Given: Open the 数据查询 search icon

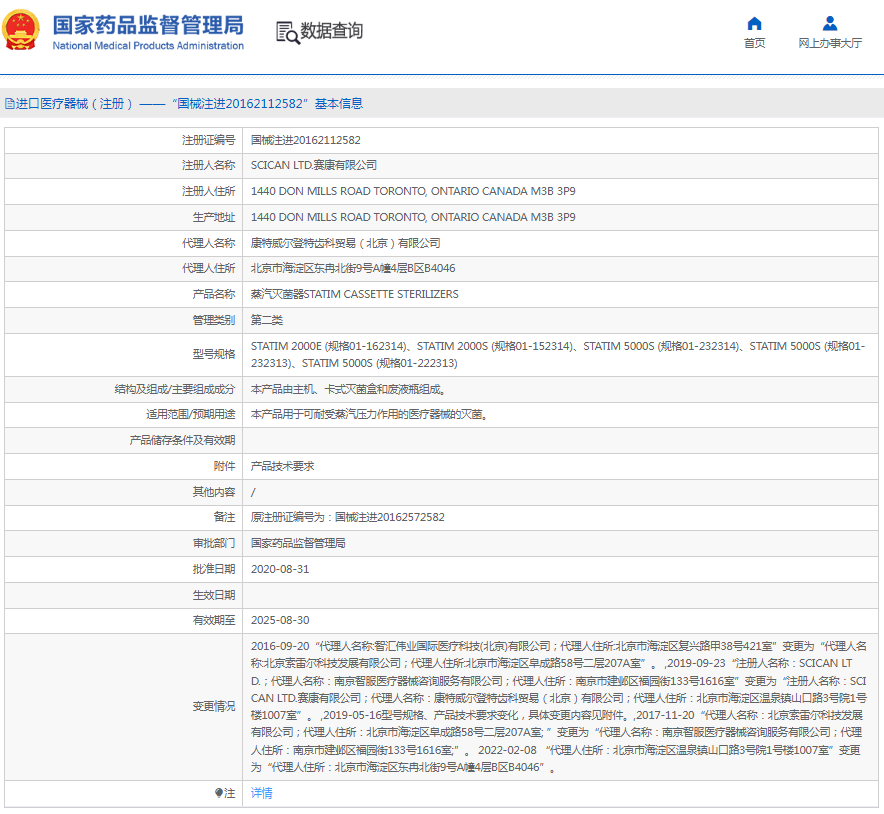Looking at the screenshot, I should pyautogui.click(x=288, y=32).
